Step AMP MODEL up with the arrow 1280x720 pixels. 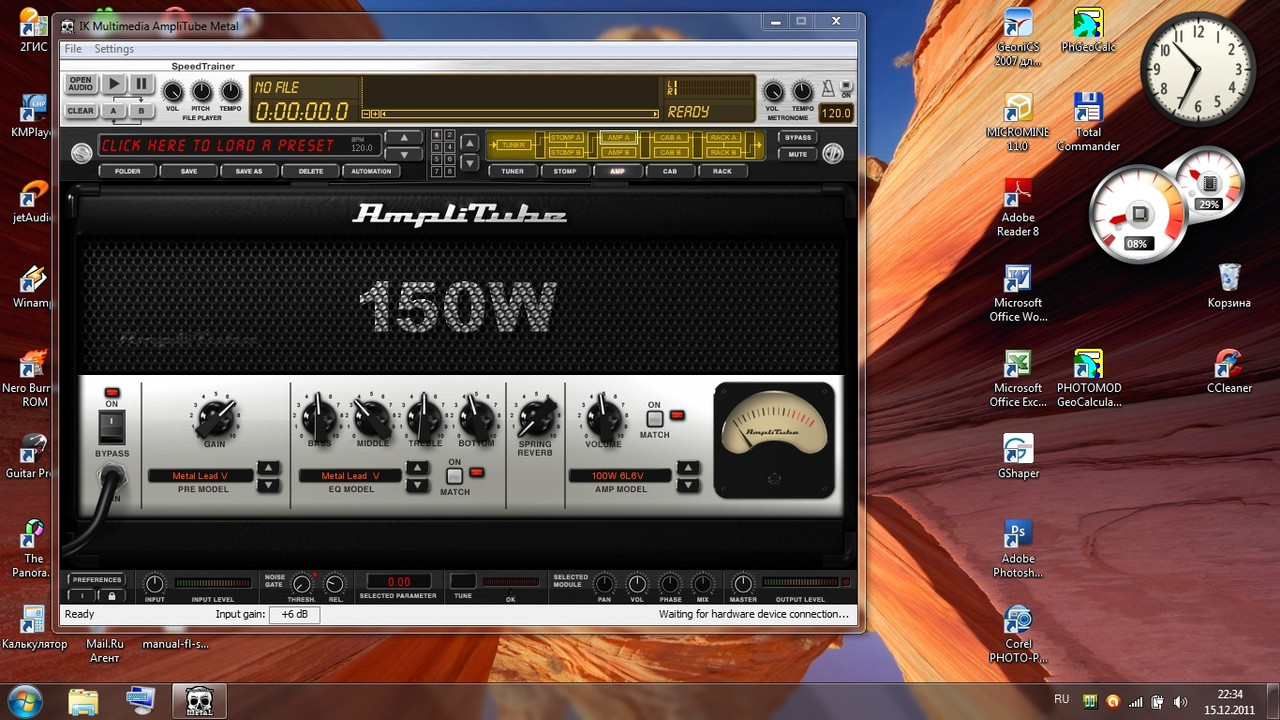click(688, 468)
